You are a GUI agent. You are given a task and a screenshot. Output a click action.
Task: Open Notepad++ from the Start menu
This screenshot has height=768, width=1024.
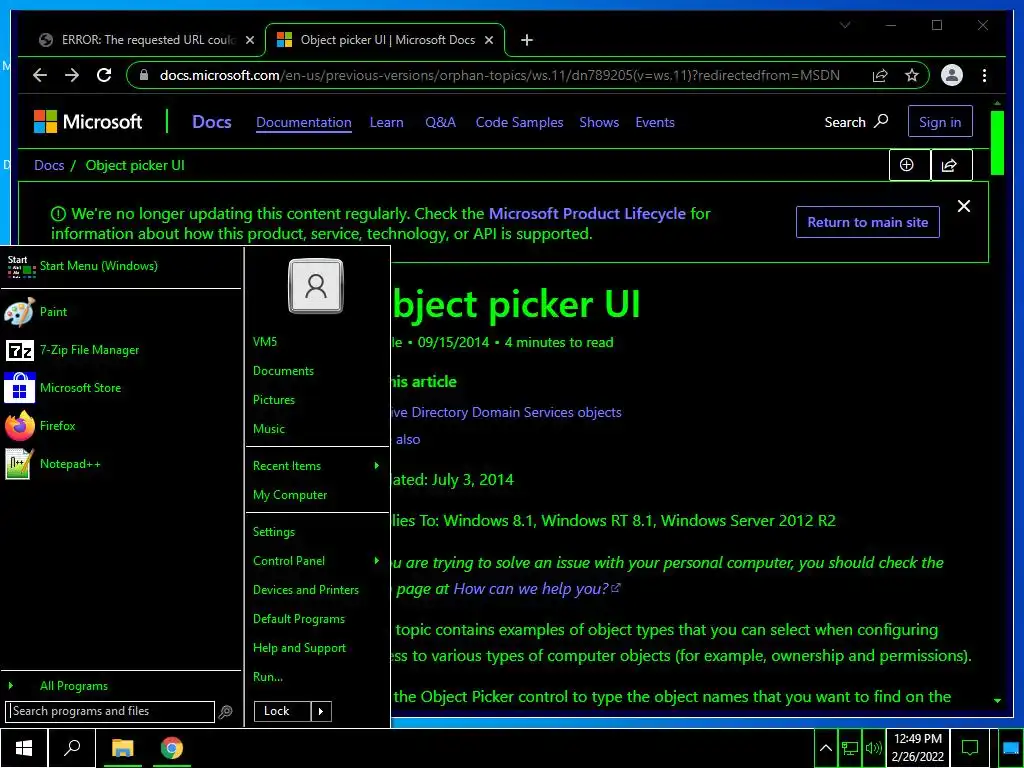click(121, 464)
